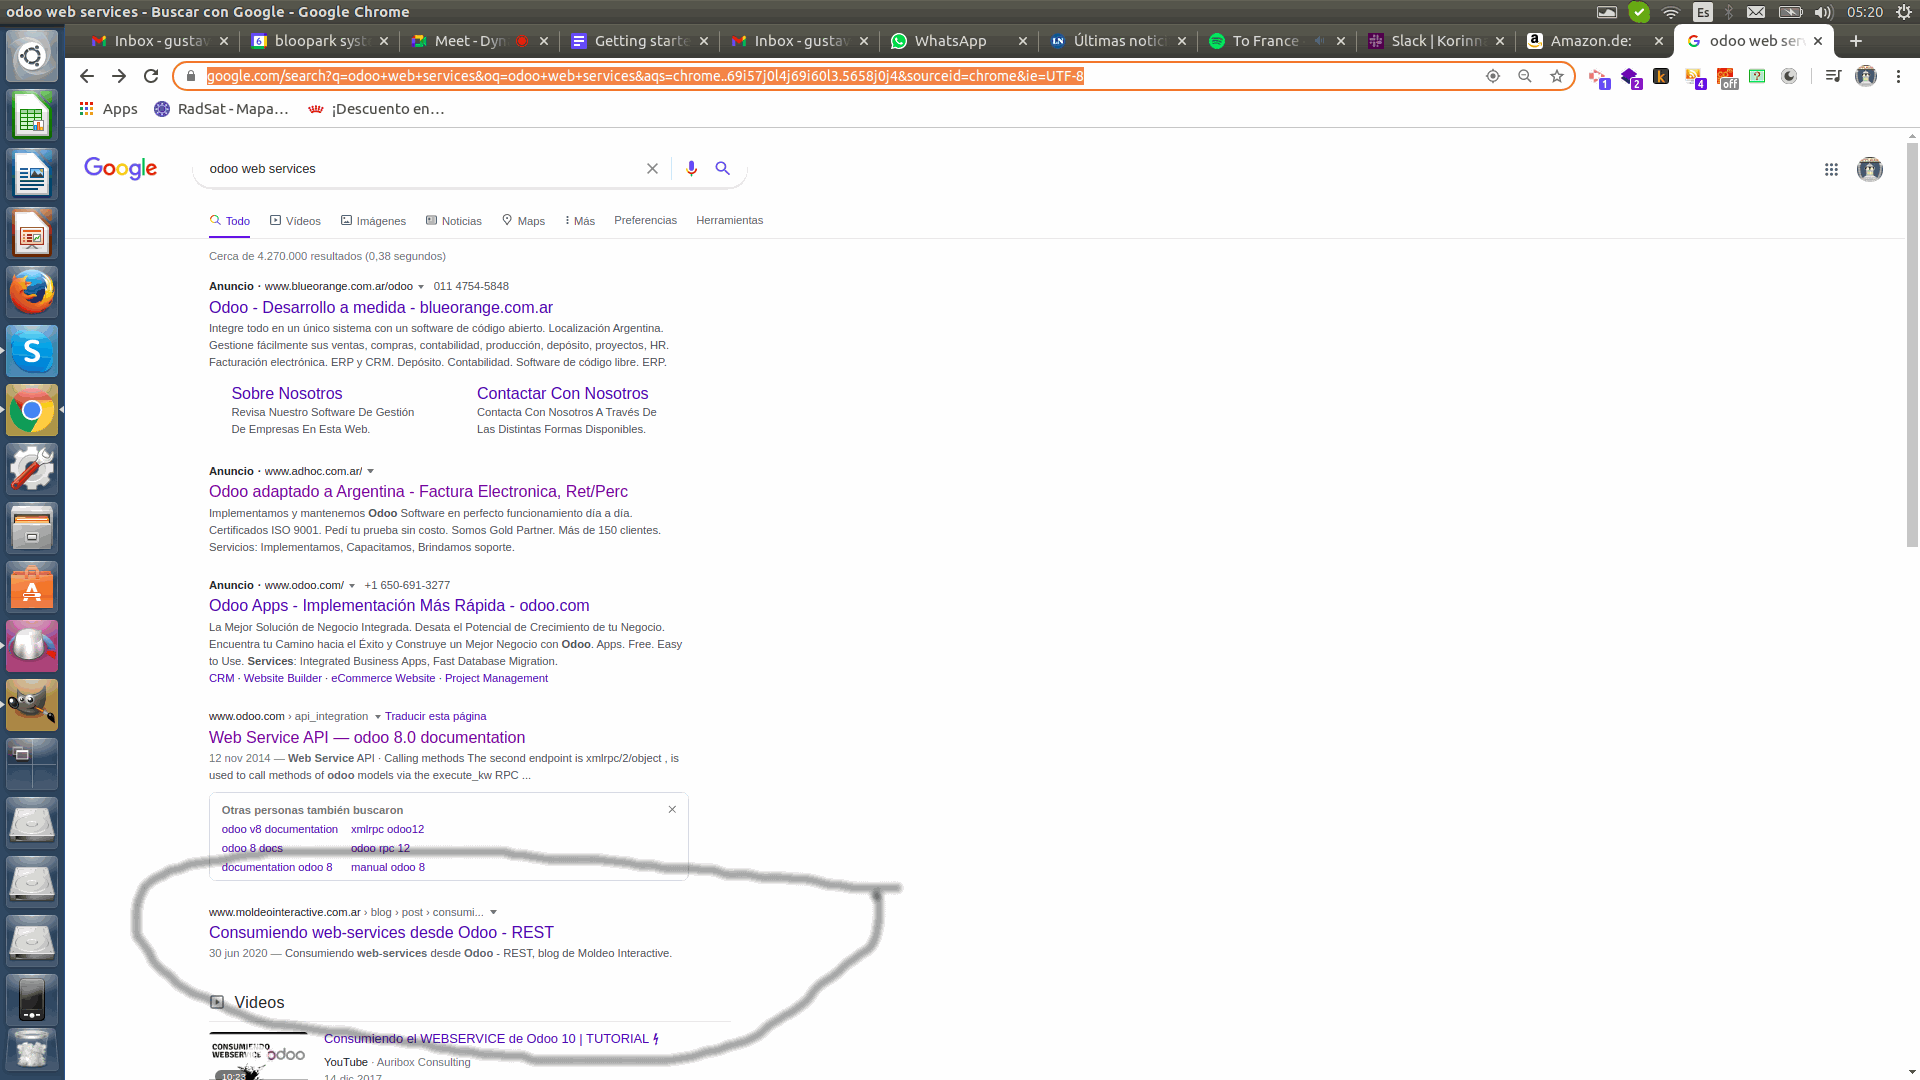
Task: Open Ubuntu dash home button
Action: (x=32, y=56)
